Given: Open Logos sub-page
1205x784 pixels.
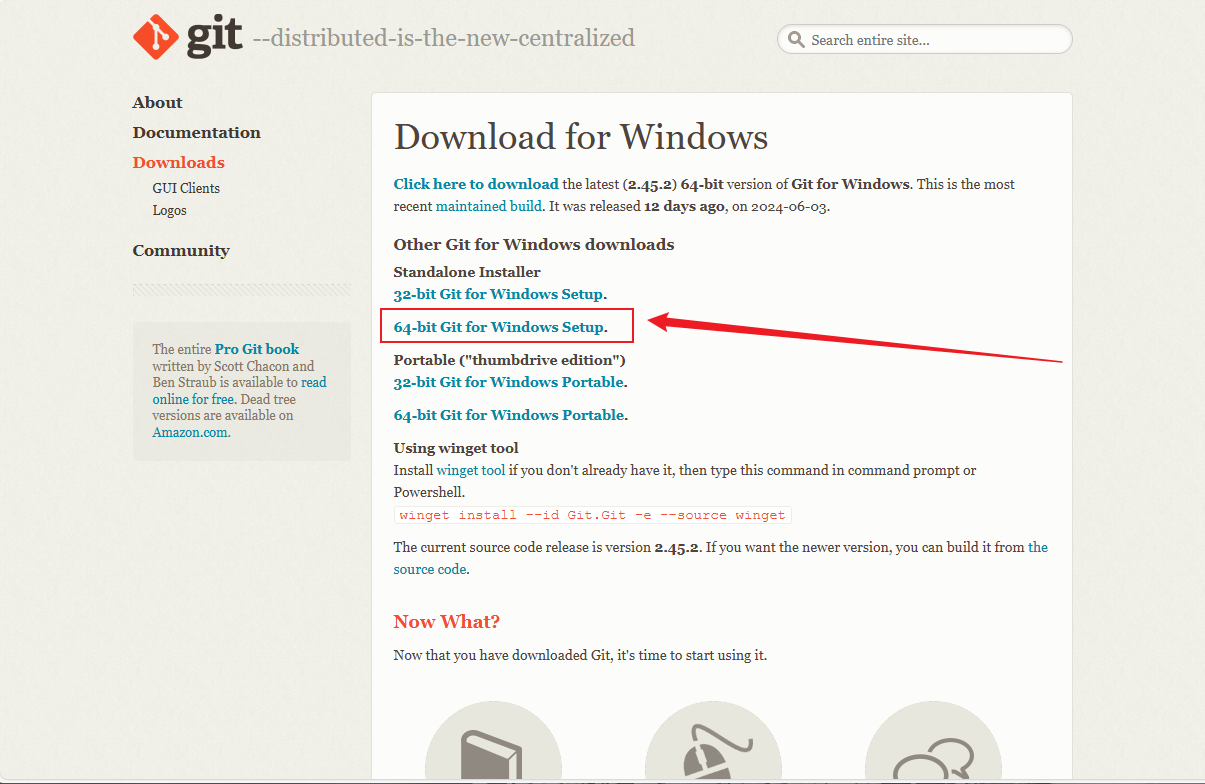Looking at the screenshot, I should (x=170, y=211).
